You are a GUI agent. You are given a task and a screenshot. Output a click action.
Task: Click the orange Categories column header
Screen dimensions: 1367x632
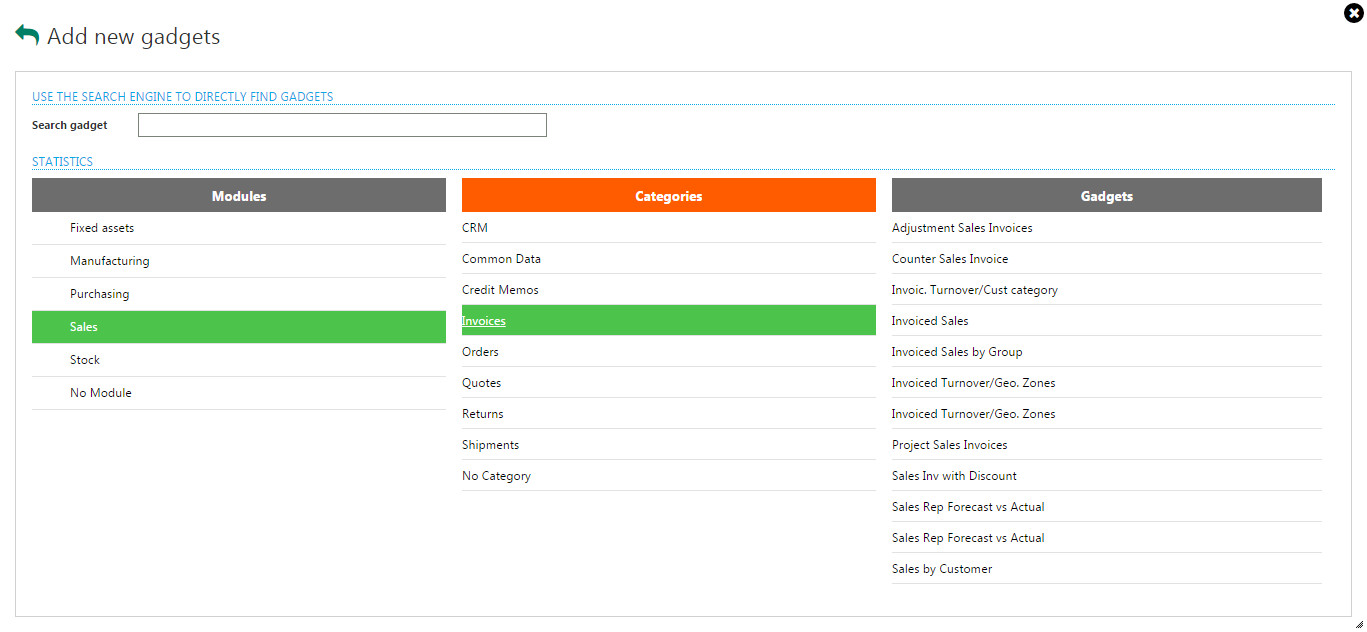668,196
